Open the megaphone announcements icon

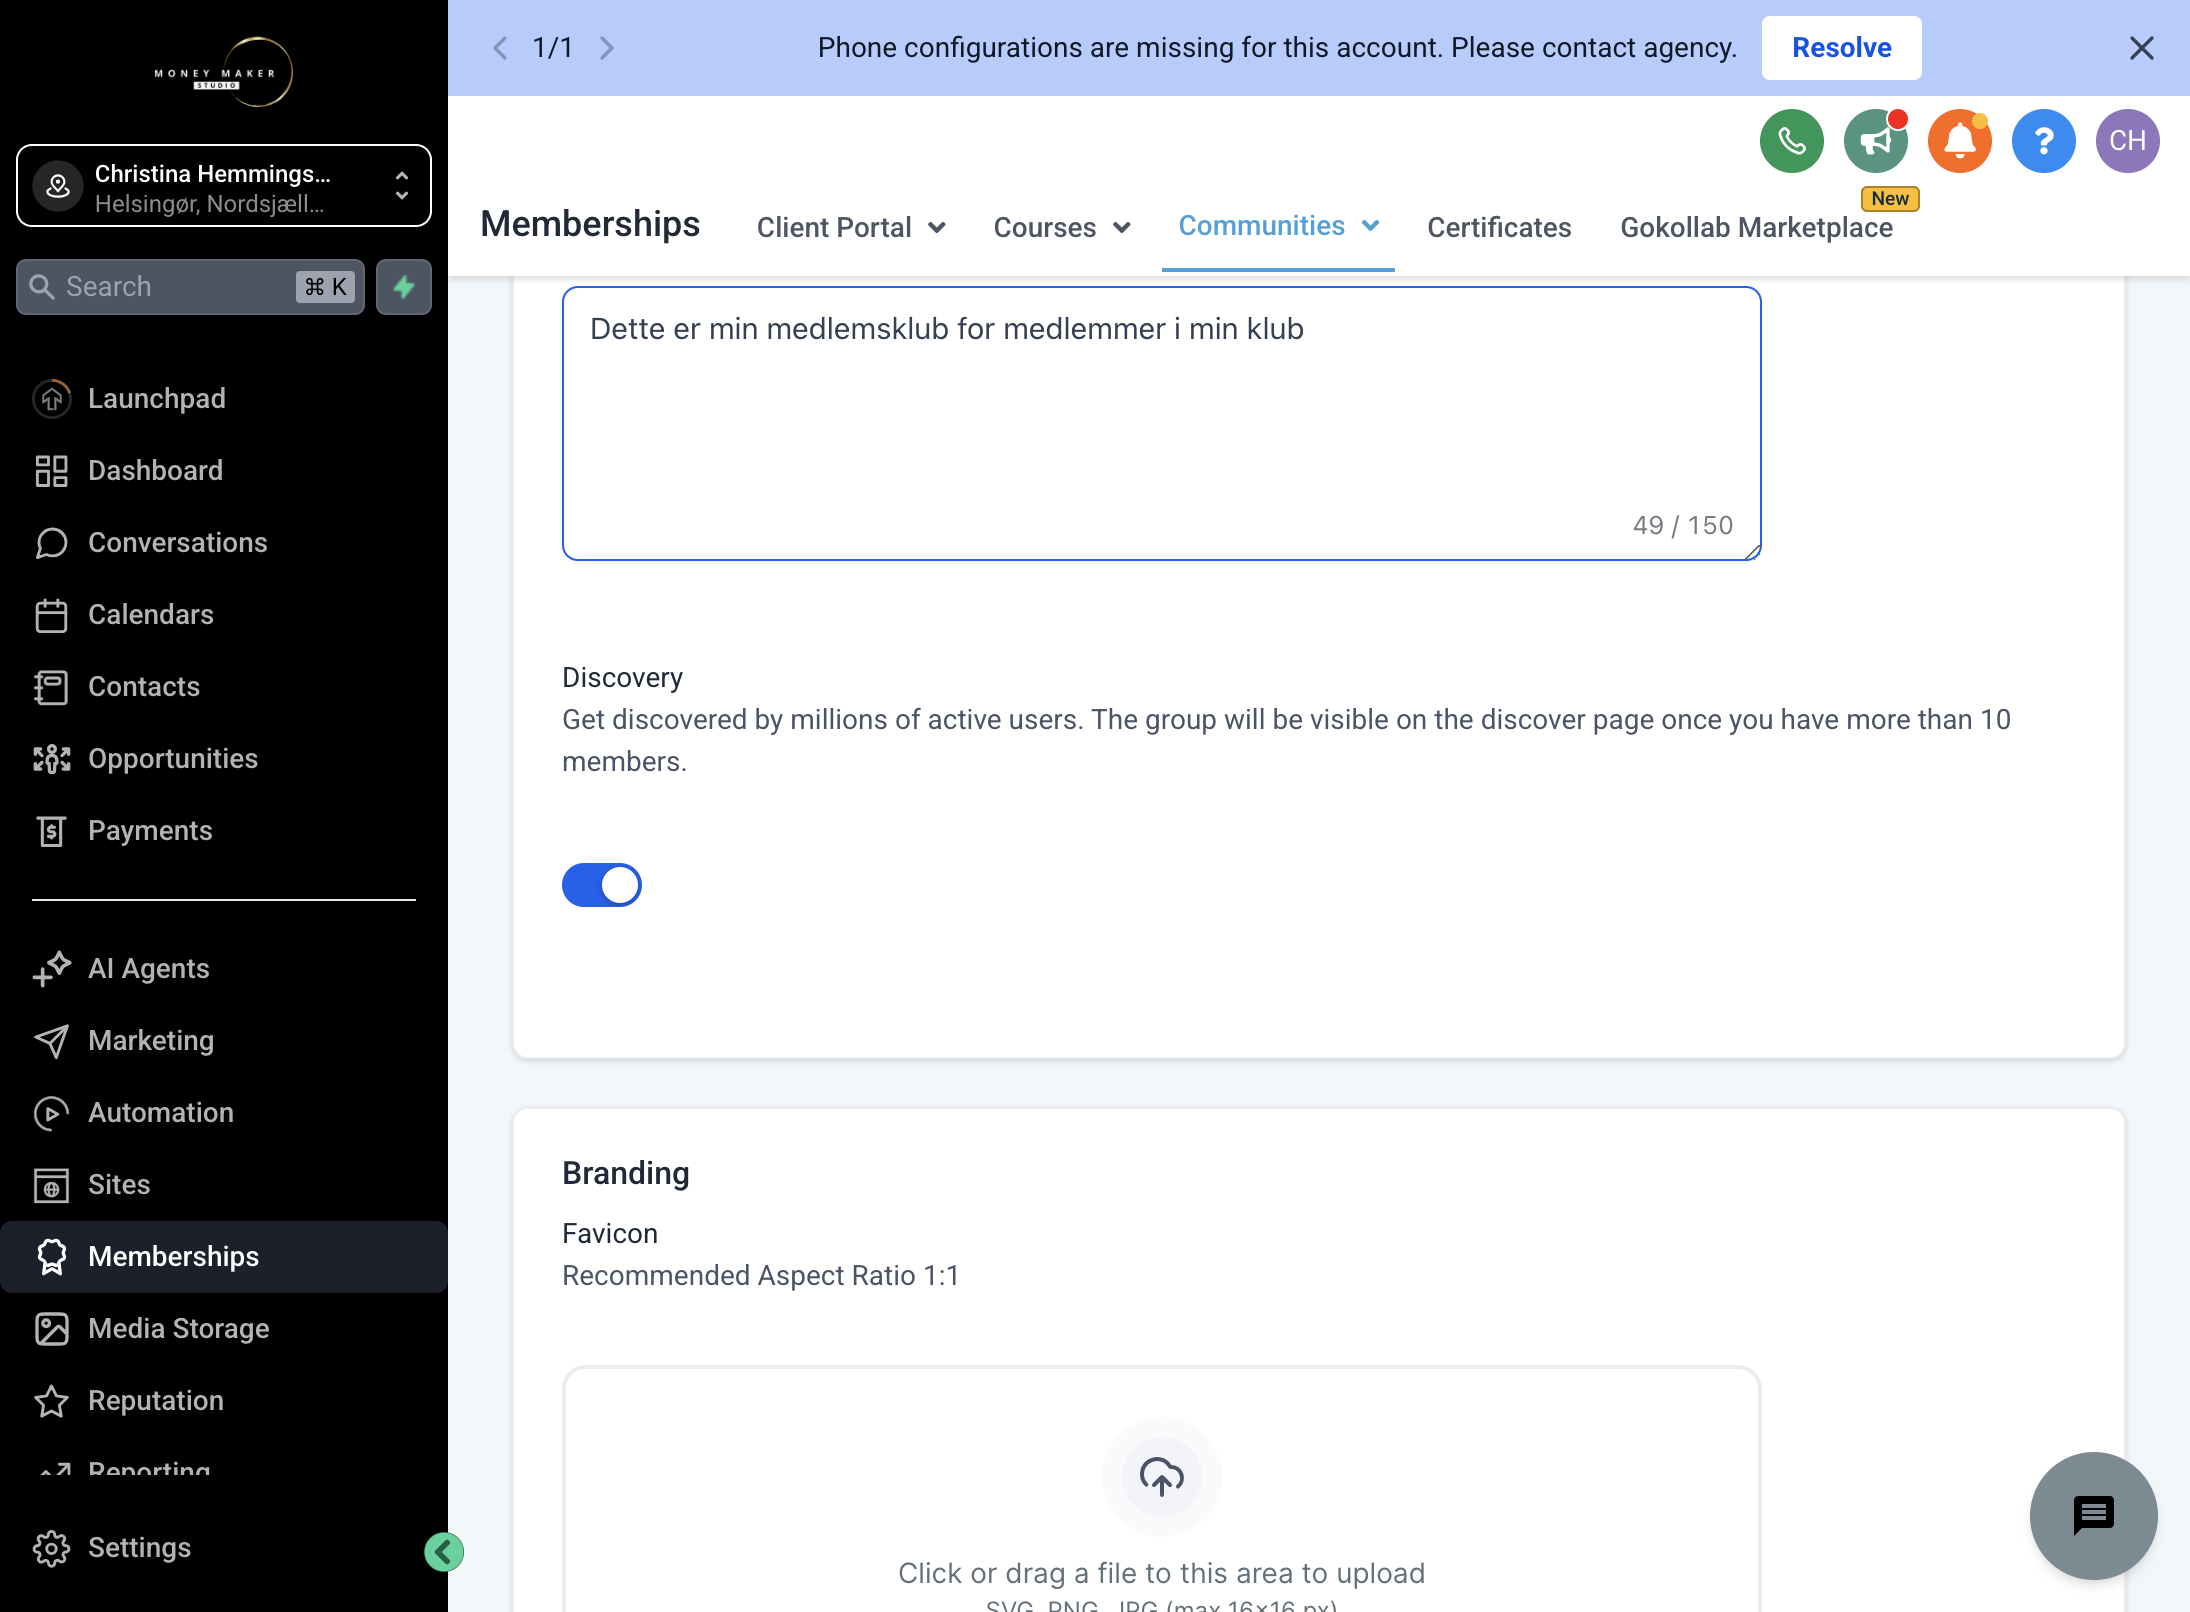pos(1875,141)
